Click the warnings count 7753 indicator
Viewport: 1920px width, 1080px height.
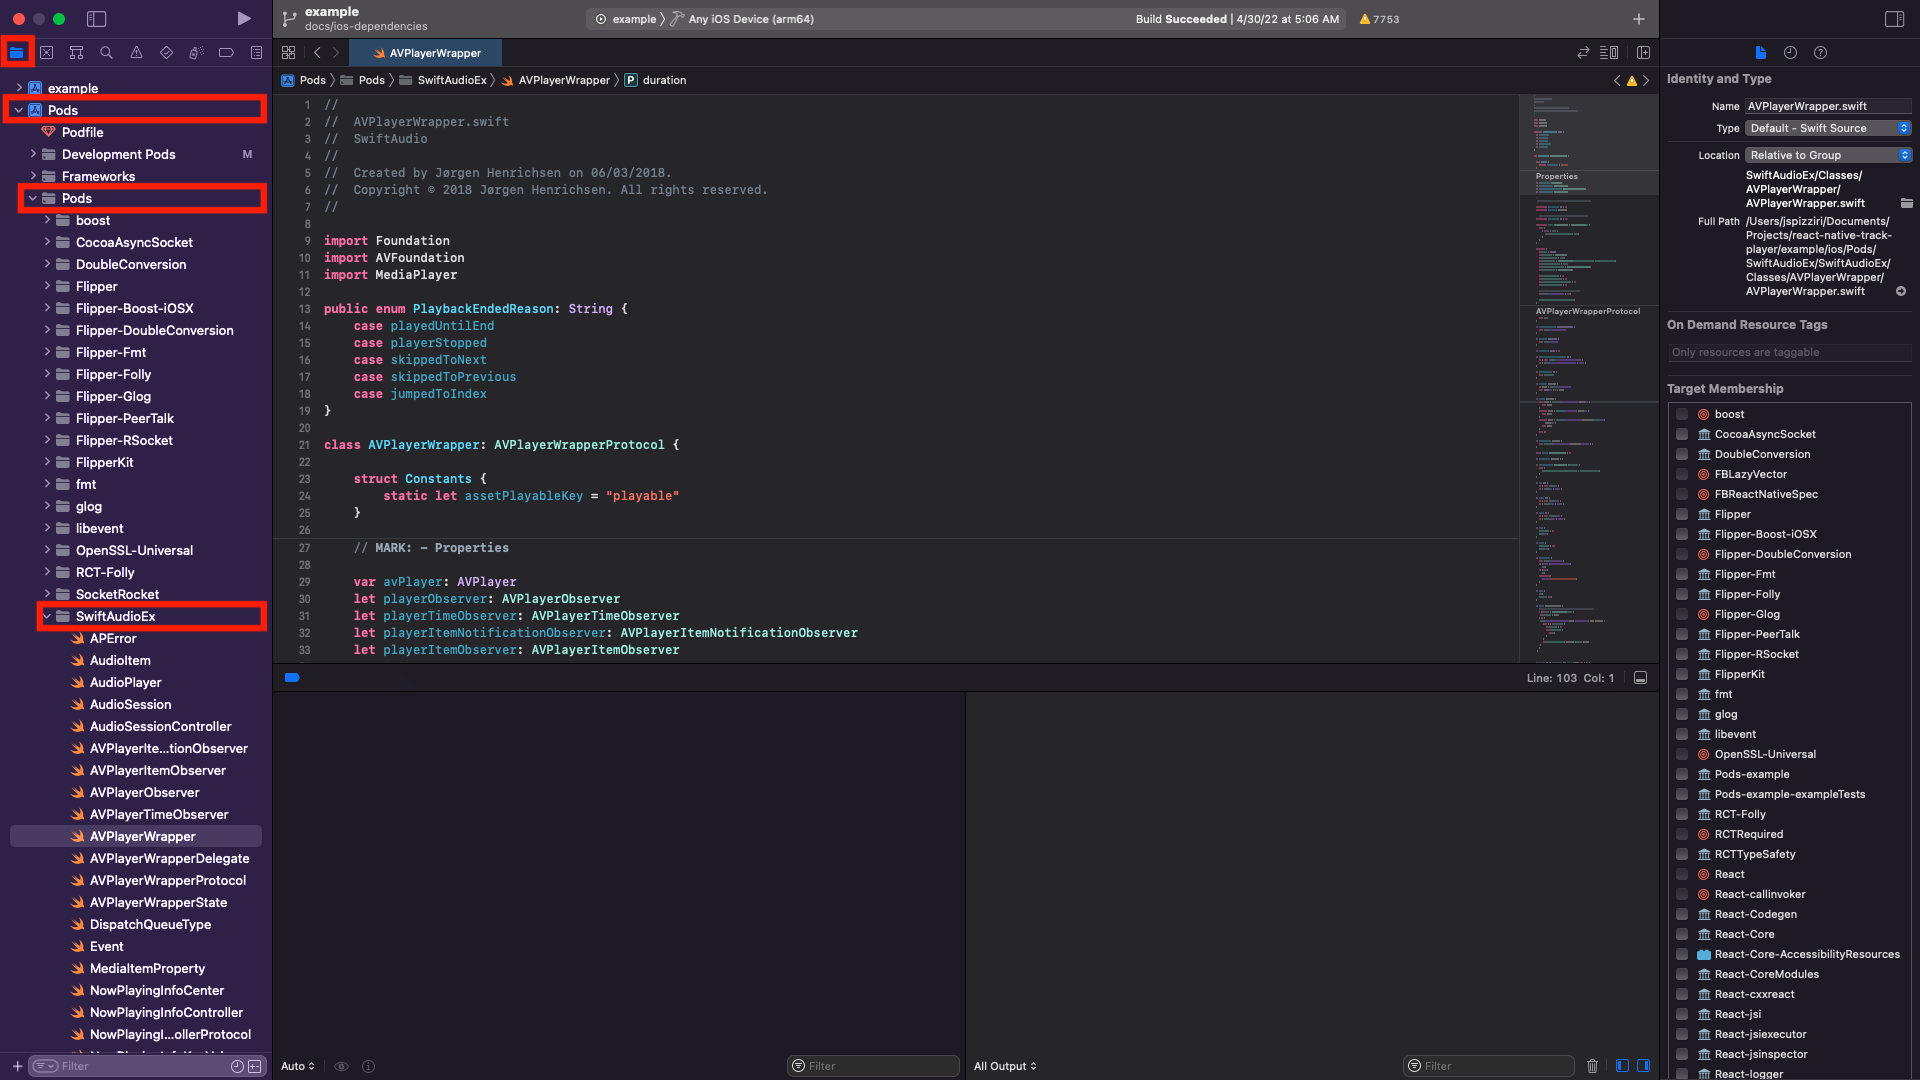(1379, 19)
